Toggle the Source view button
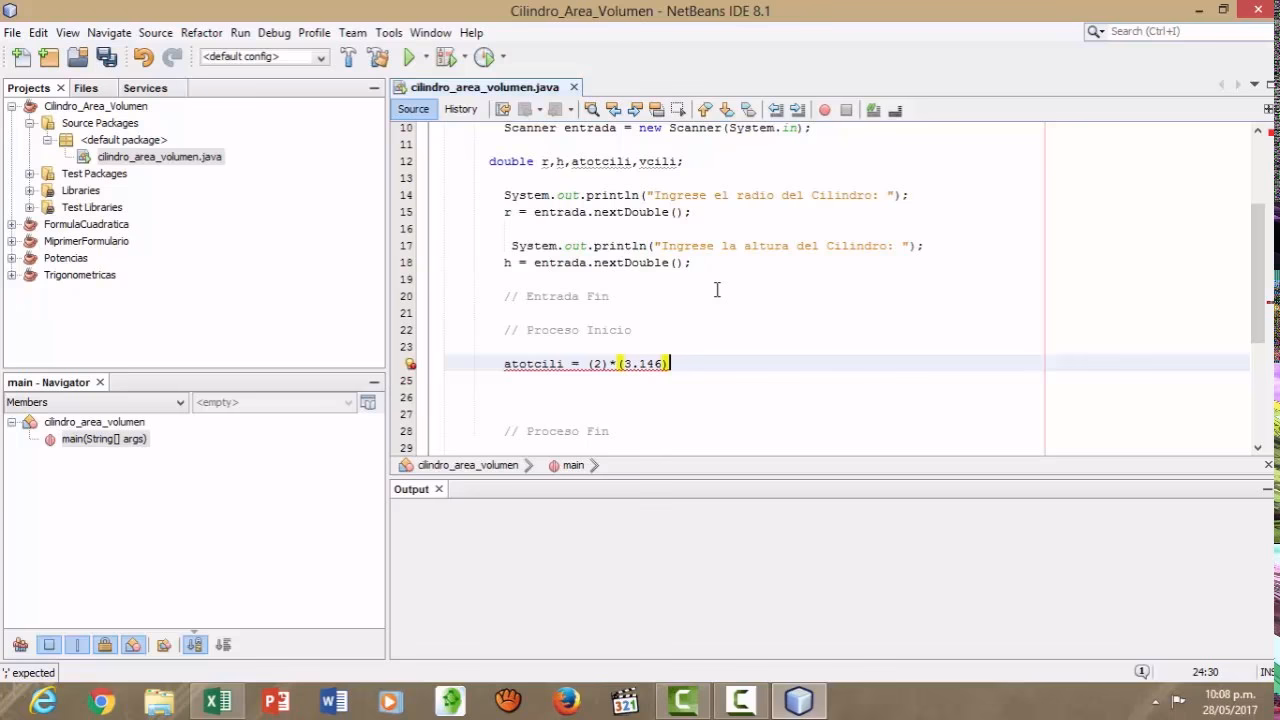Viewport: 1280px width, 720px height. [413, 109]
